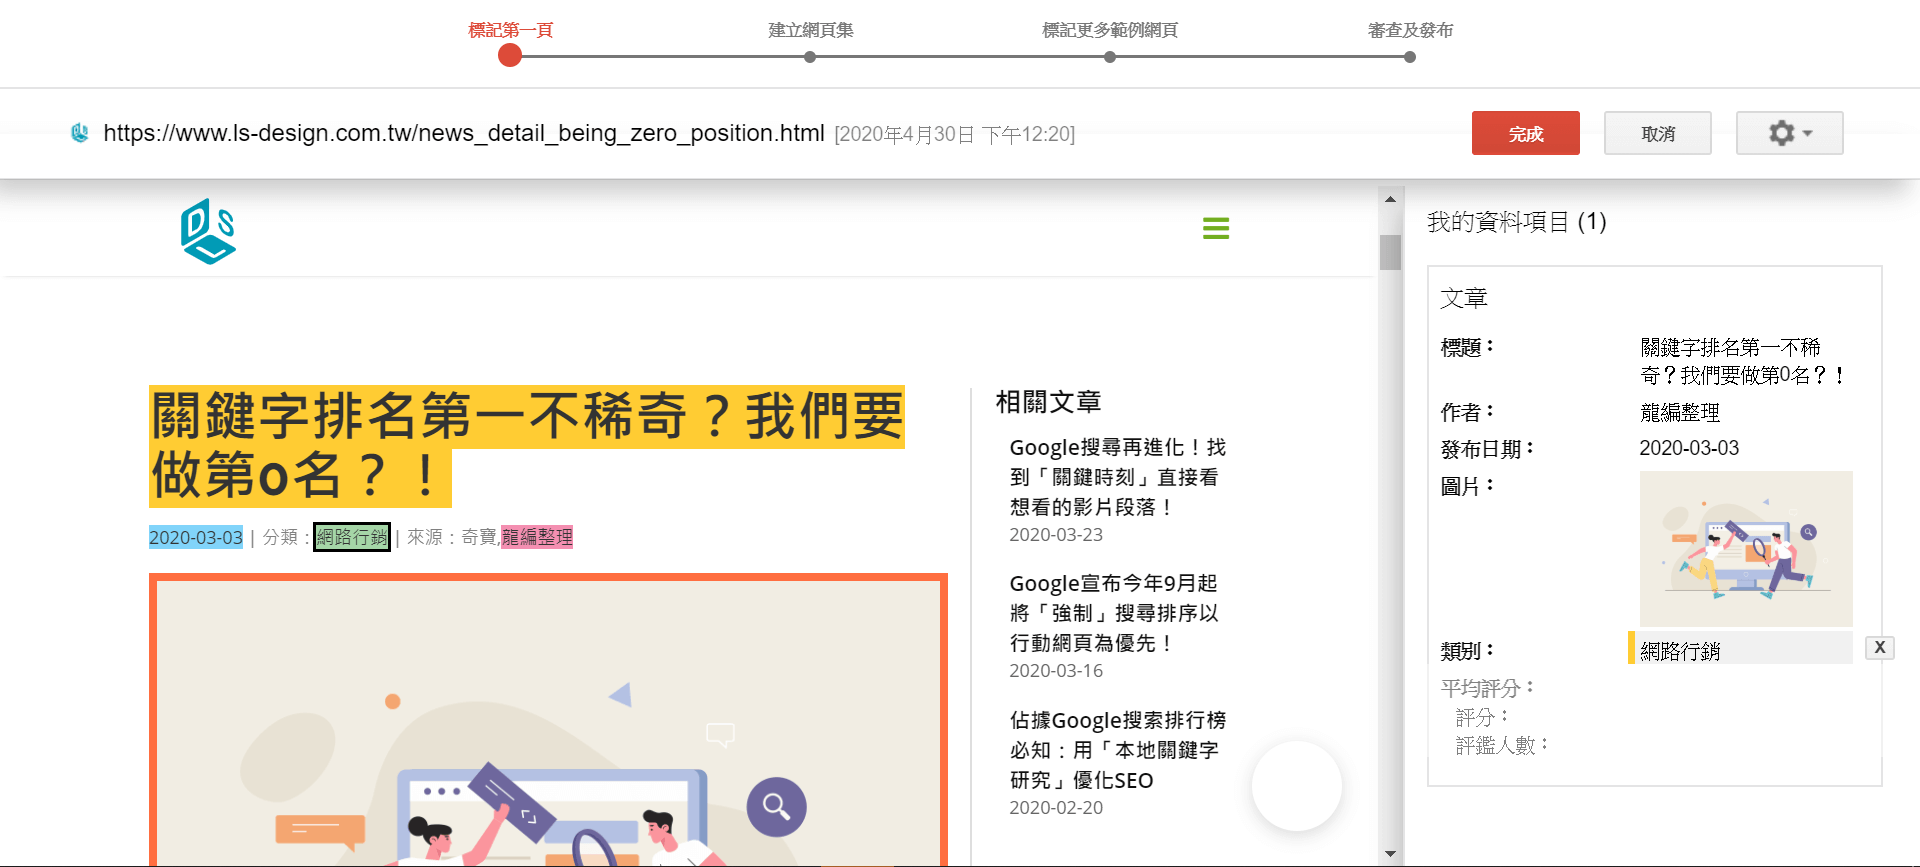Click the orange-bordered article image
Image resolution: width=1920 pixels, height=867 pixels.
(548, 720)
